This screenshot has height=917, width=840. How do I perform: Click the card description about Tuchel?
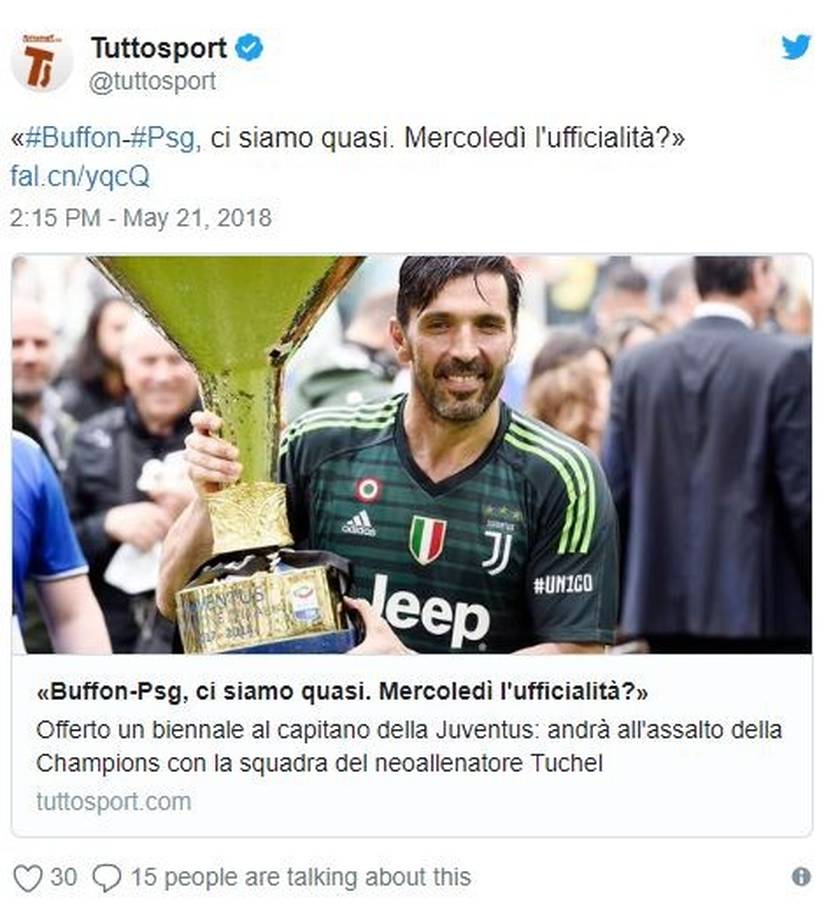click(409, 746)
